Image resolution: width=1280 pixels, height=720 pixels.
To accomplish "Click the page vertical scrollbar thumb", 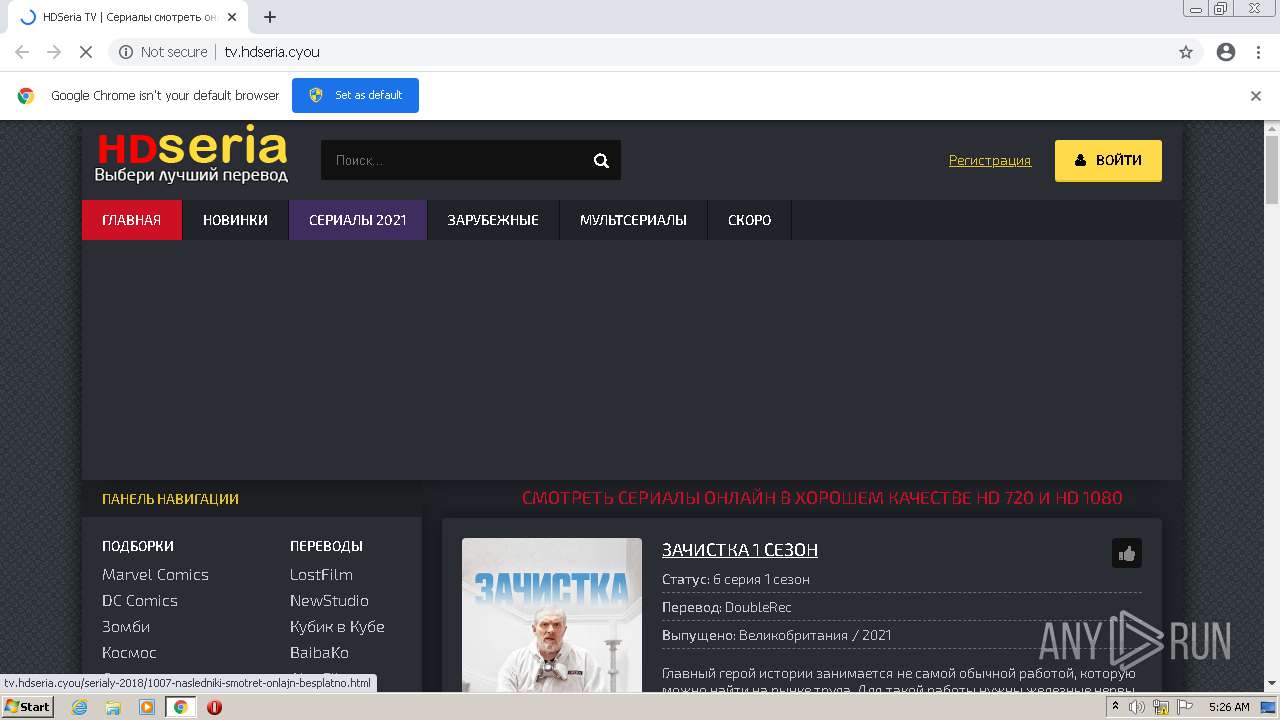I will [1272, 170].
